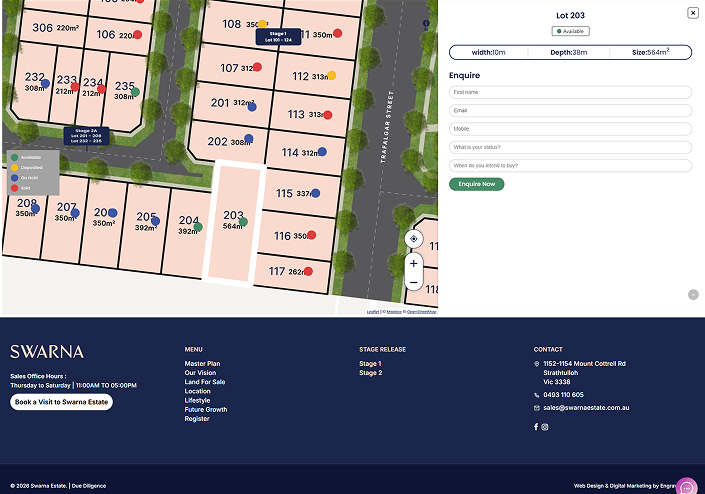Viewport: 705px width, 494px height.
Task: Open the Future Growth menu link
Action: (x=205, y=409)
